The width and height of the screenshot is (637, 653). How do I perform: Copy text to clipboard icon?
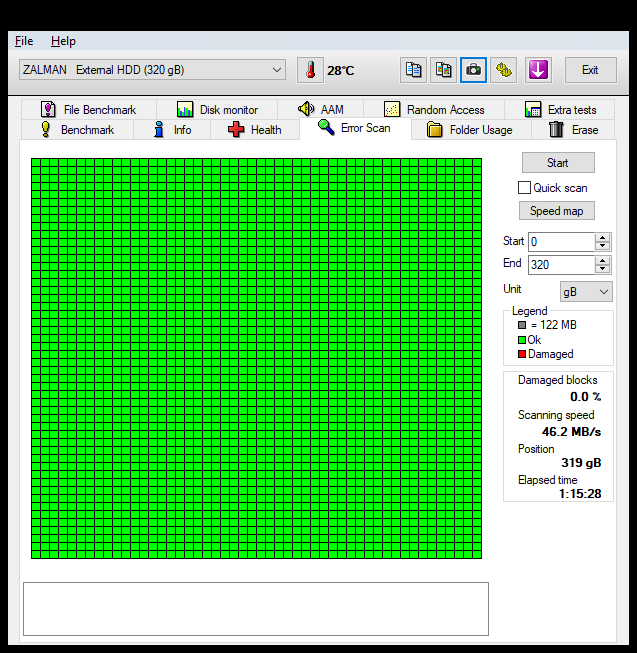coord(413,70)
